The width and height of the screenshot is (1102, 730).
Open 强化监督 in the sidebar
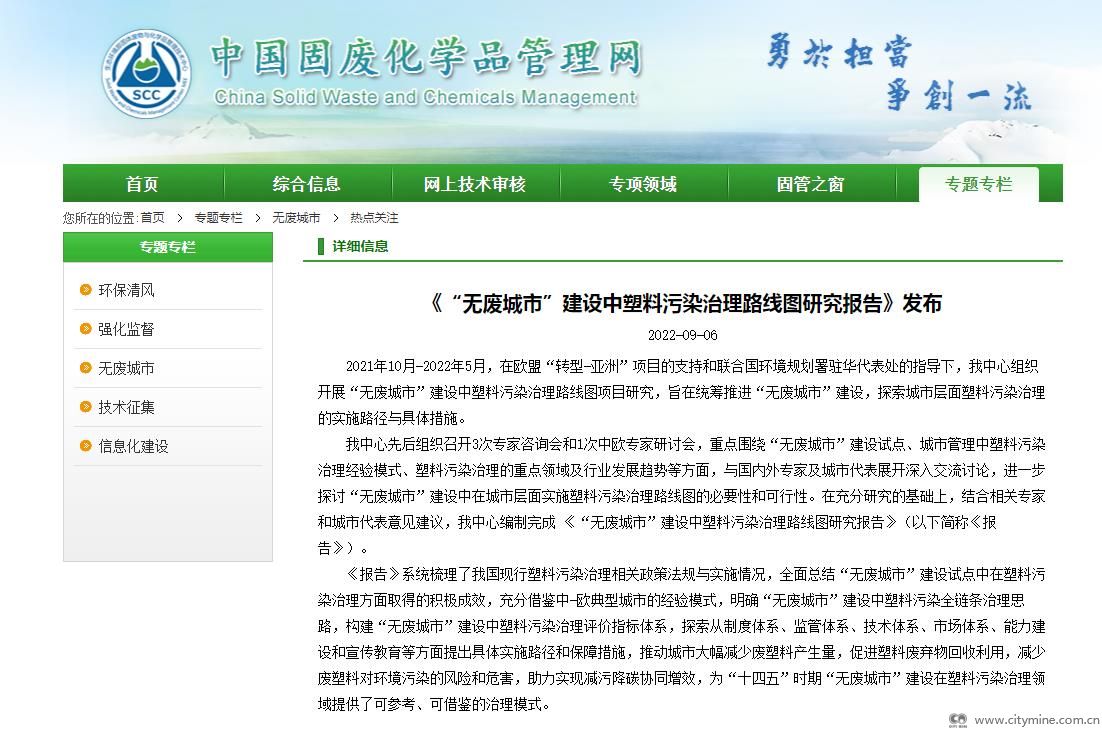click(127, 329)
